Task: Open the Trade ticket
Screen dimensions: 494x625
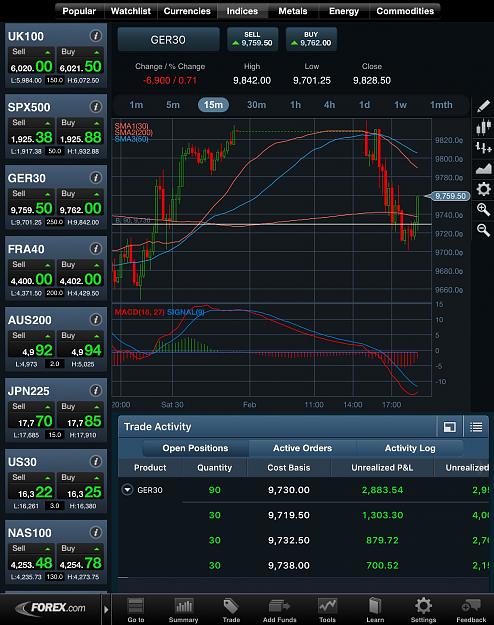Action: [x=231, y=610]
